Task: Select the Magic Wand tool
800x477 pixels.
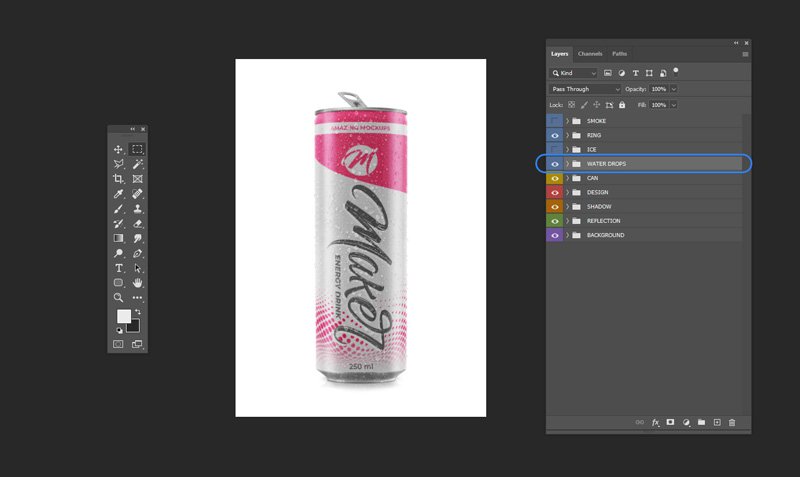Action: point(137,164)
